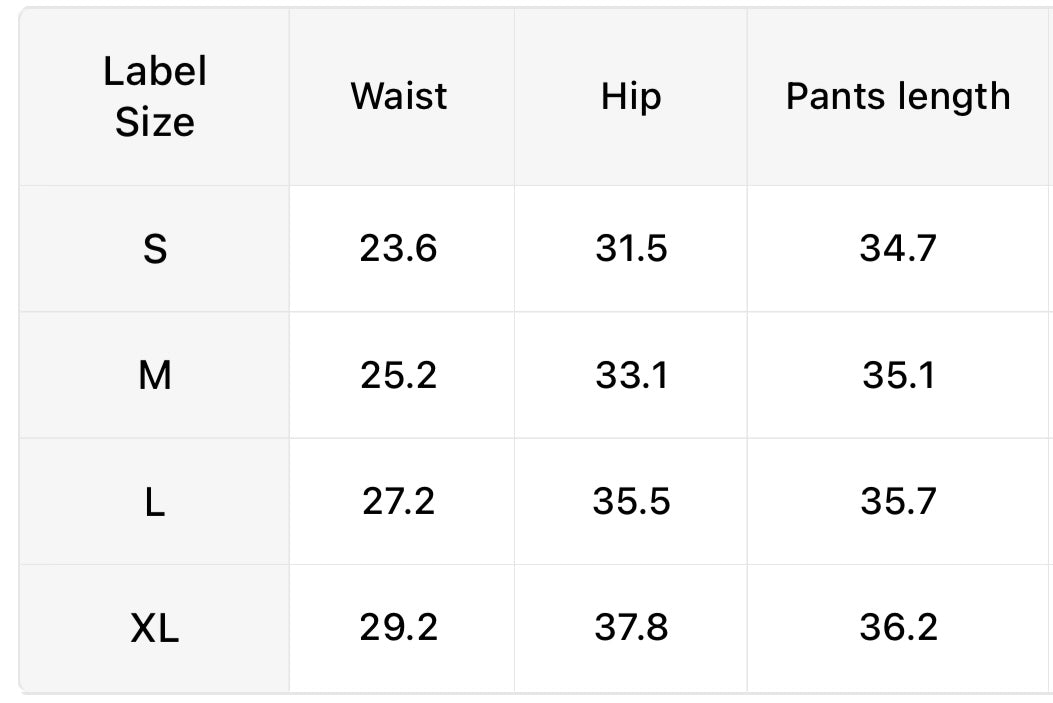1053x703 pixels.
Task: Choose the S size row label
Action: point(155,248)
